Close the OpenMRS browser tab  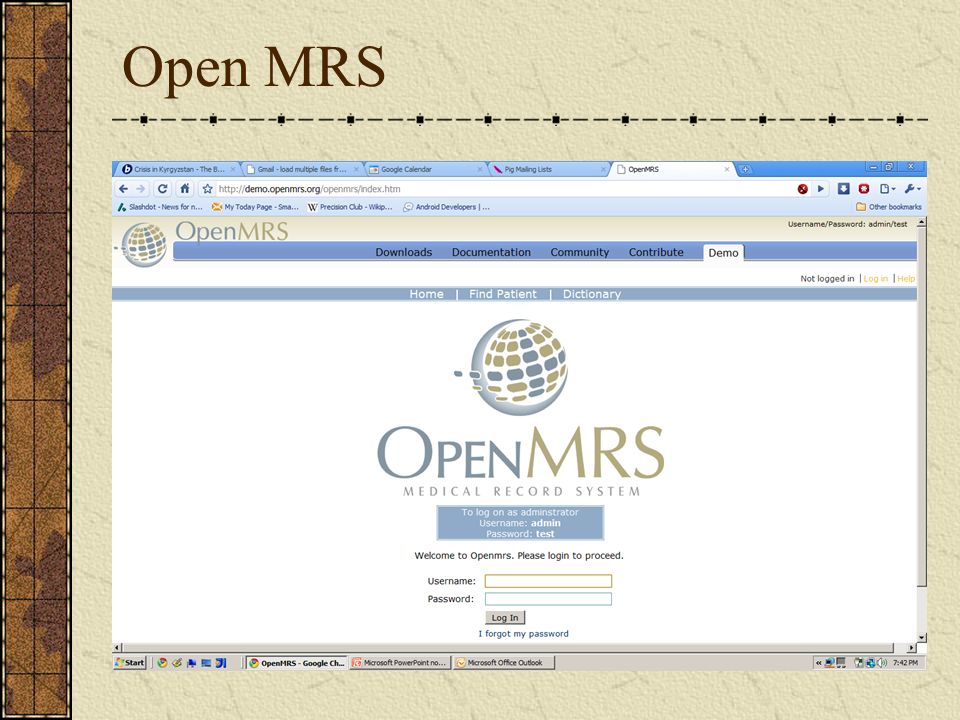[x=727, y=169]
